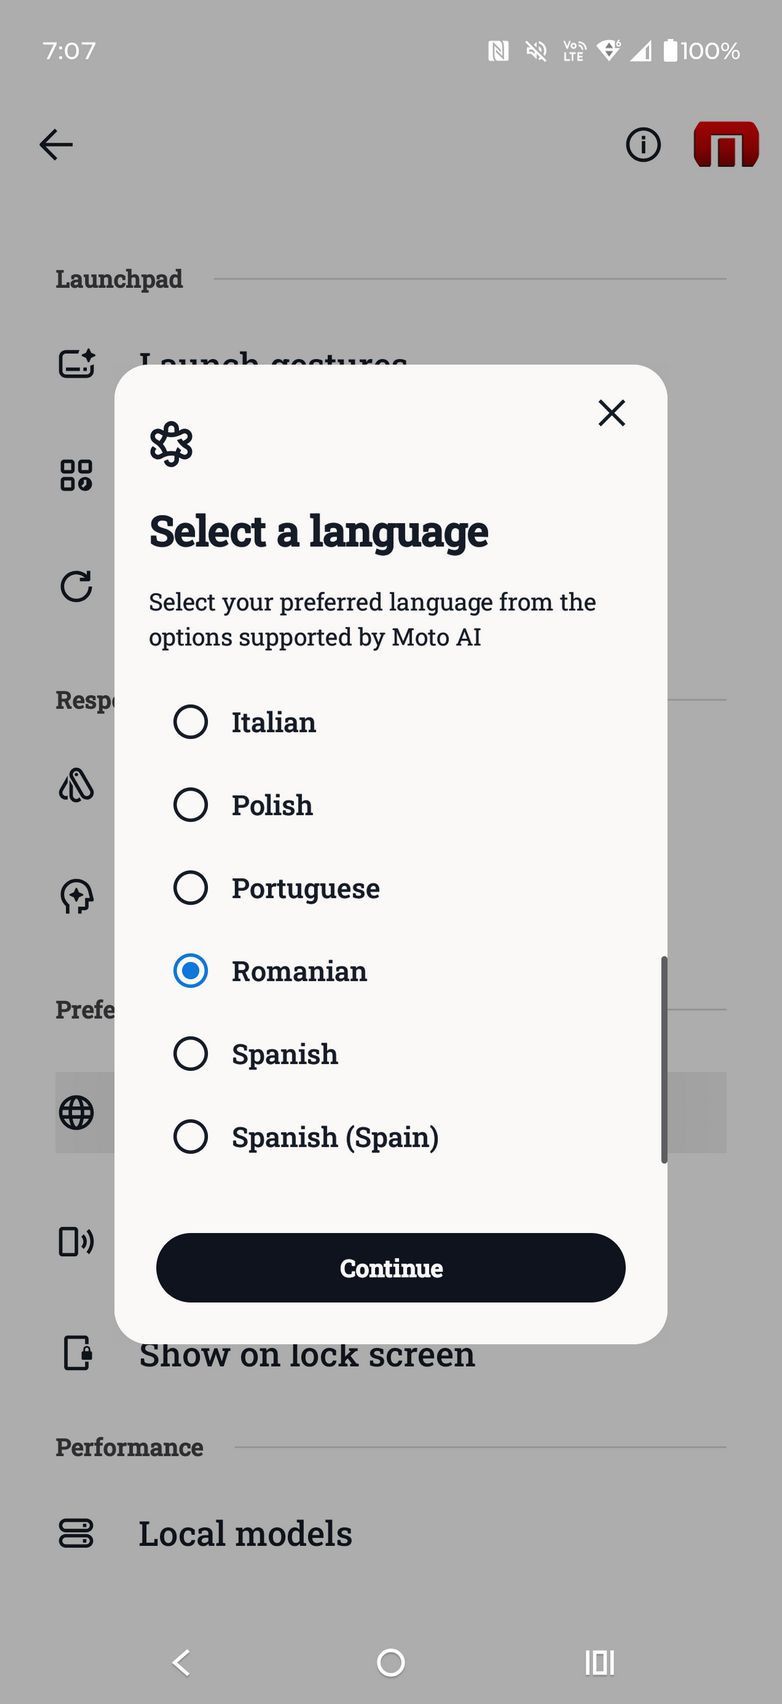Choose Polish as the language
The image size is (782, 1704).
[191, 805]
